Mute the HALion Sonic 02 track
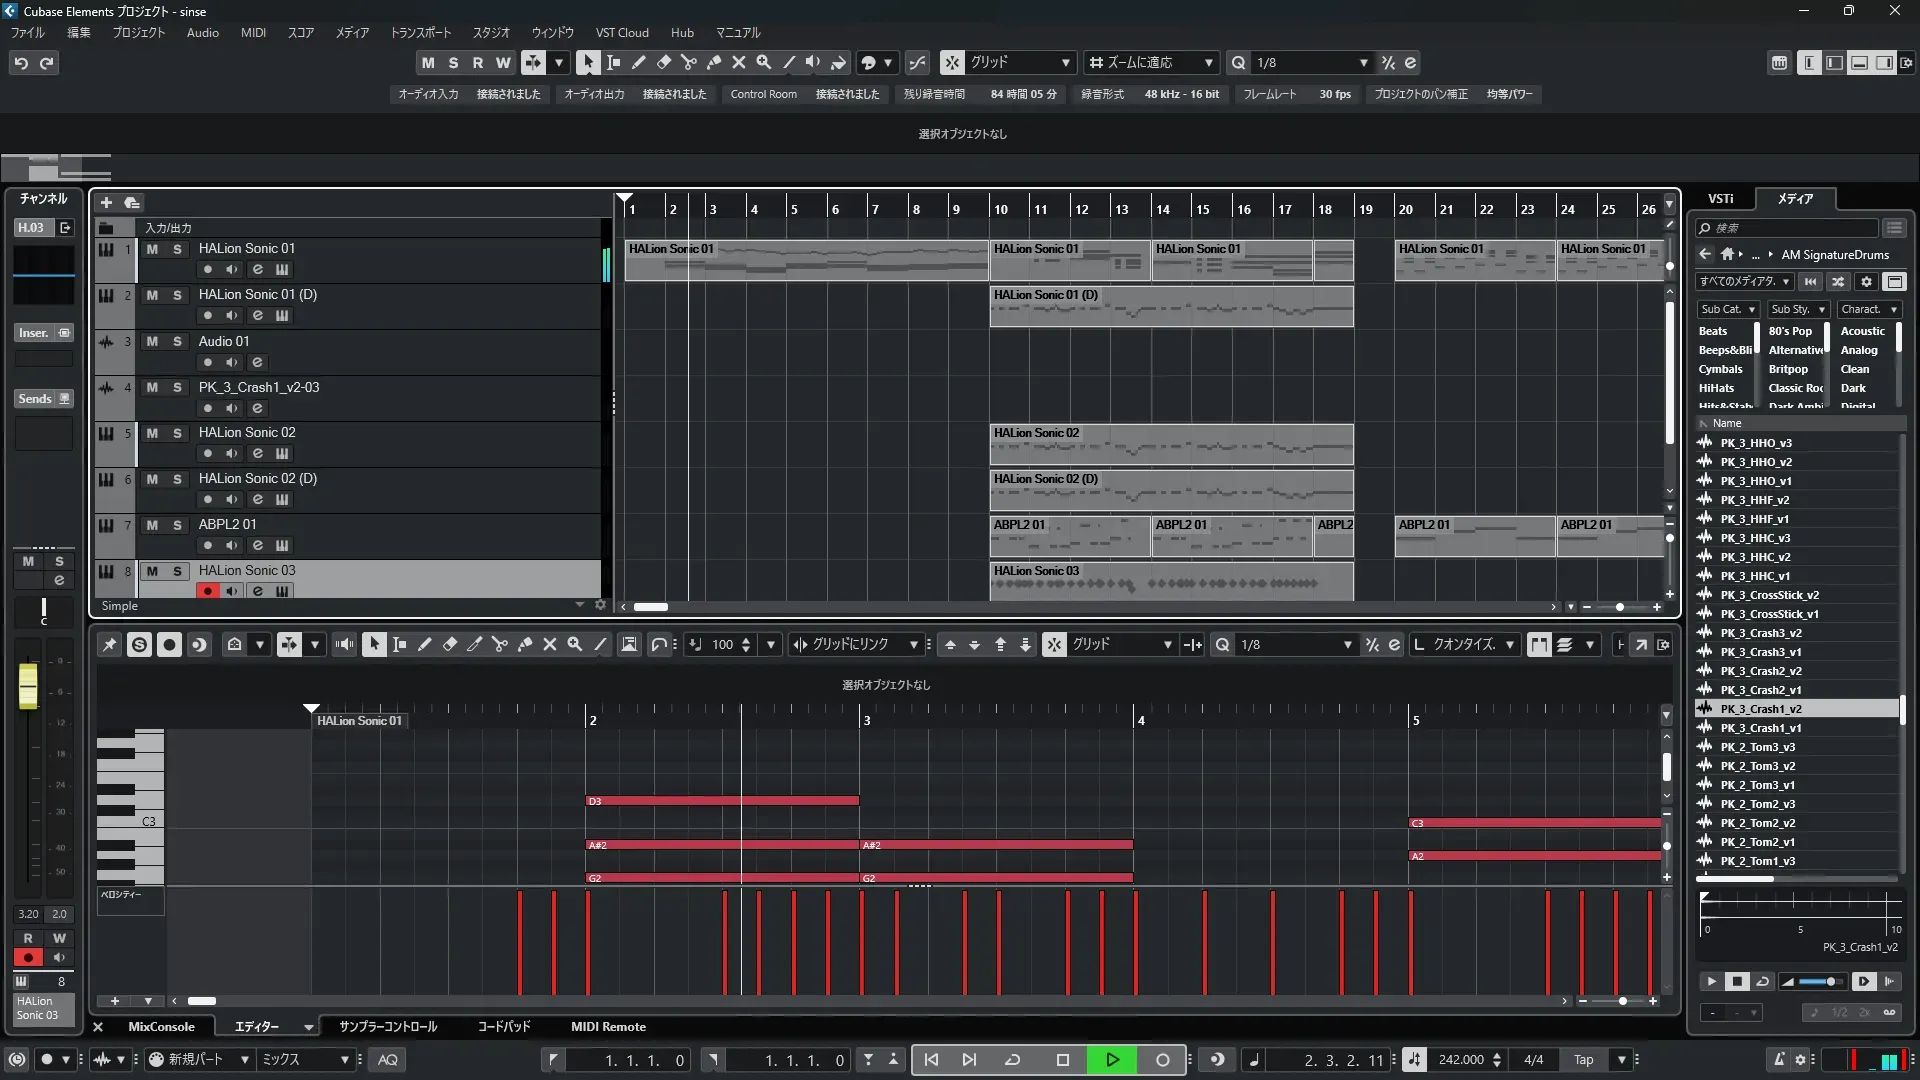This screenshot has height=1080, width=1920. (x=152, y=433)
